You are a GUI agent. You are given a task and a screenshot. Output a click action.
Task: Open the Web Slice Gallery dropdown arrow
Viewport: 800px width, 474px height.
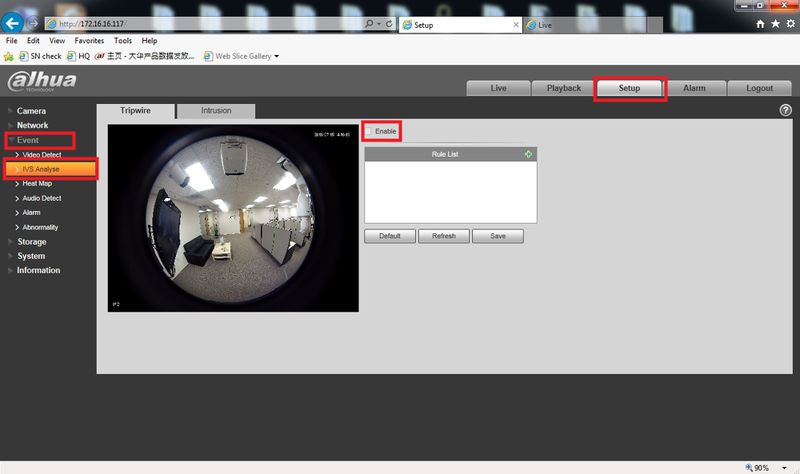pos(277,56)
